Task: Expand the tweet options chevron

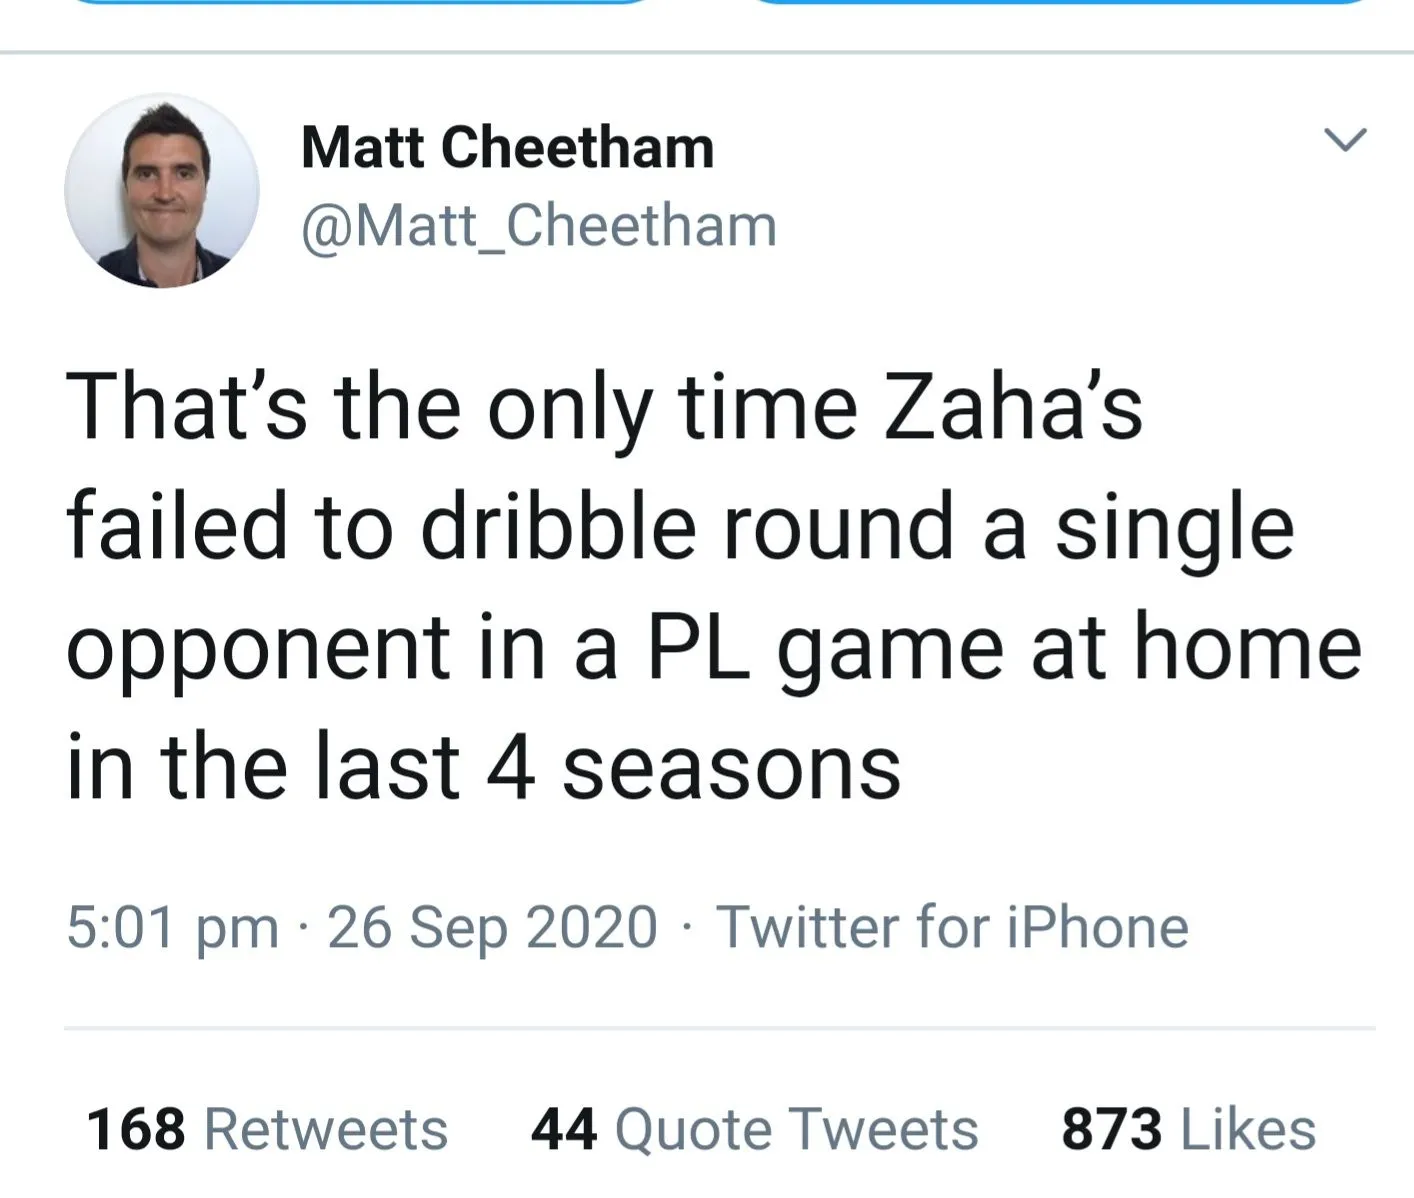Action: [x=1344, y=139]
